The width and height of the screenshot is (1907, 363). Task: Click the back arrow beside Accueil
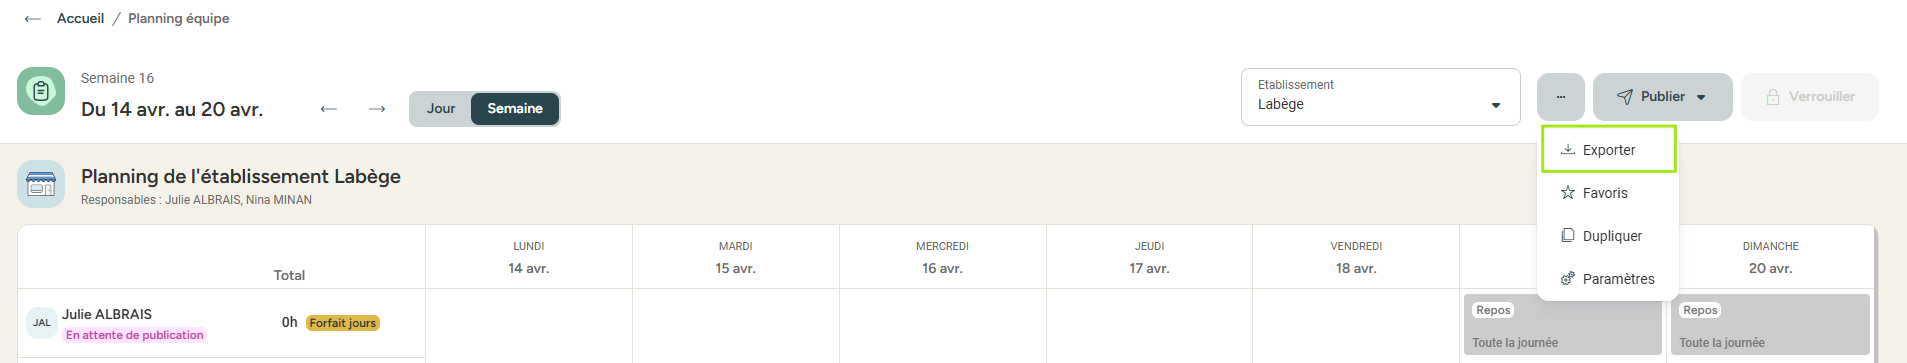[x=33, y=19]
